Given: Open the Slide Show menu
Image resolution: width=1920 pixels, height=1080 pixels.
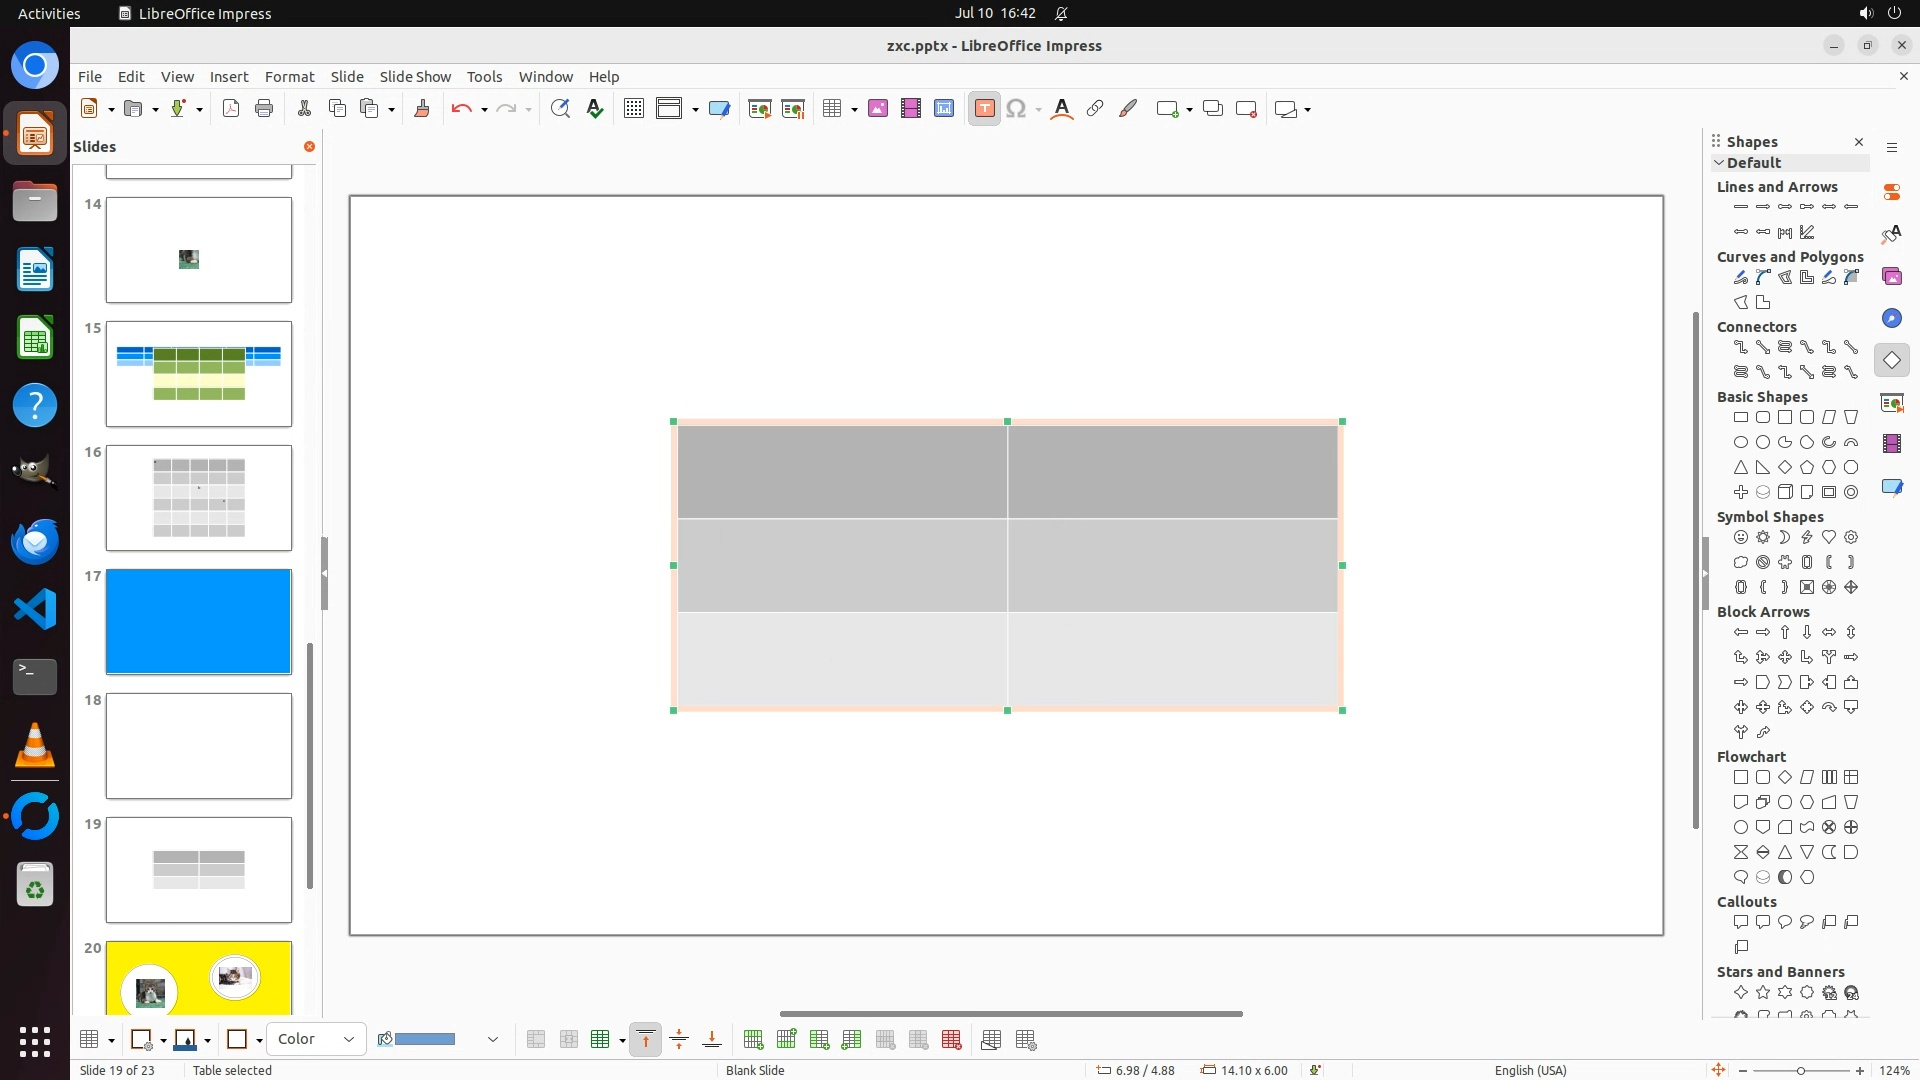Looking at the screenshot, I should (x=415, y=77).
